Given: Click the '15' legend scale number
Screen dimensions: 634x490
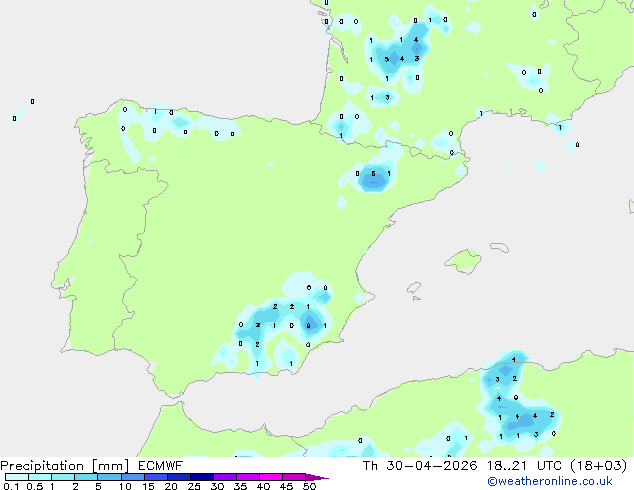Looking at the screenshot, I should pyautogui.click(x=148, y=486).
